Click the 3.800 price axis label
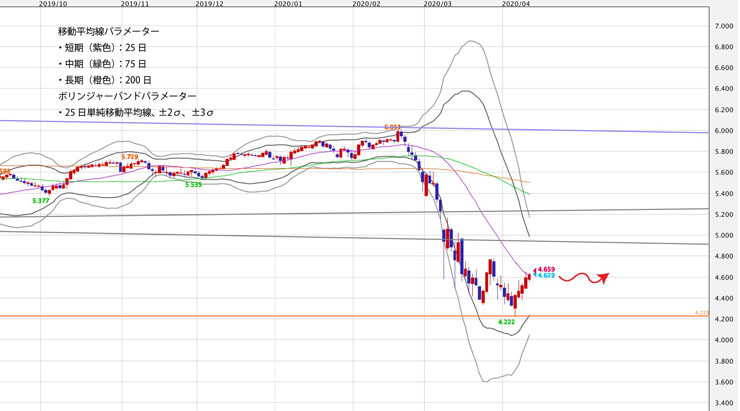 pyautogui.click(x=724, y=361)
